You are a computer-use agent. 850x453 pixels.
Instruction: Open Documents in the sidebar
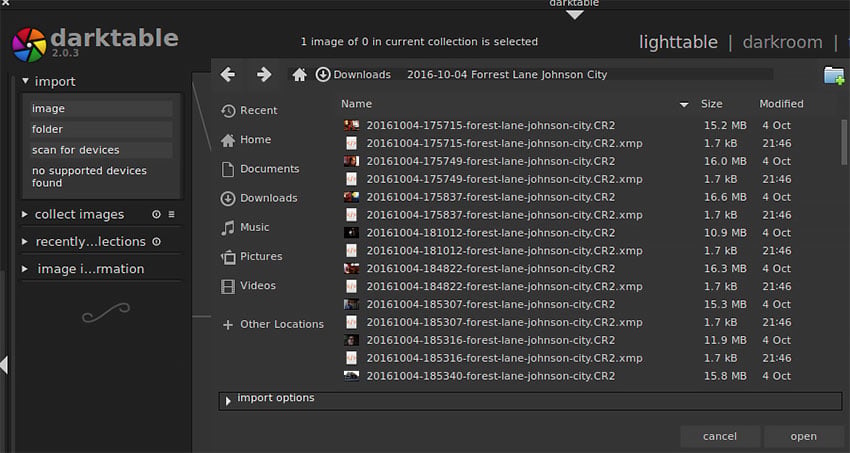(x=260, y=169)
